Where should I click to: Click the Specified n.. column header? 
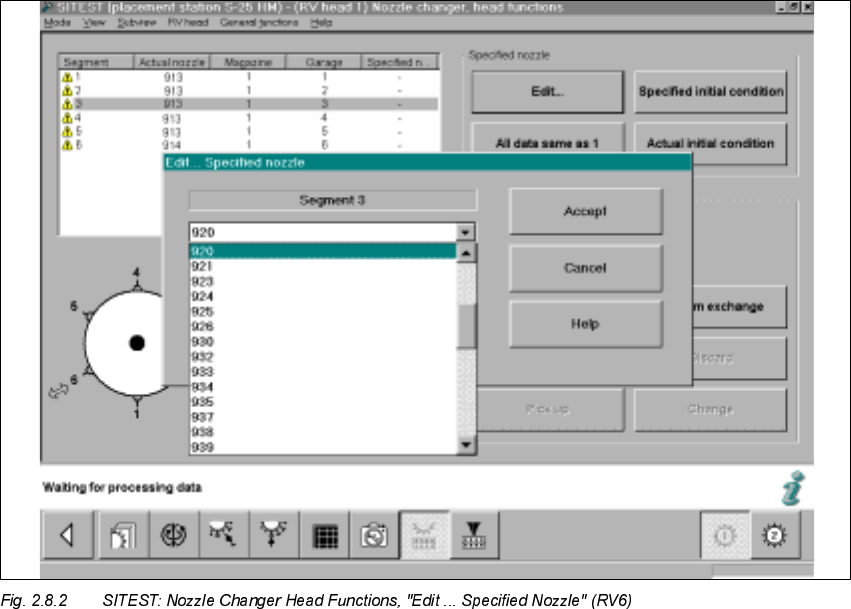pos(400,62)
